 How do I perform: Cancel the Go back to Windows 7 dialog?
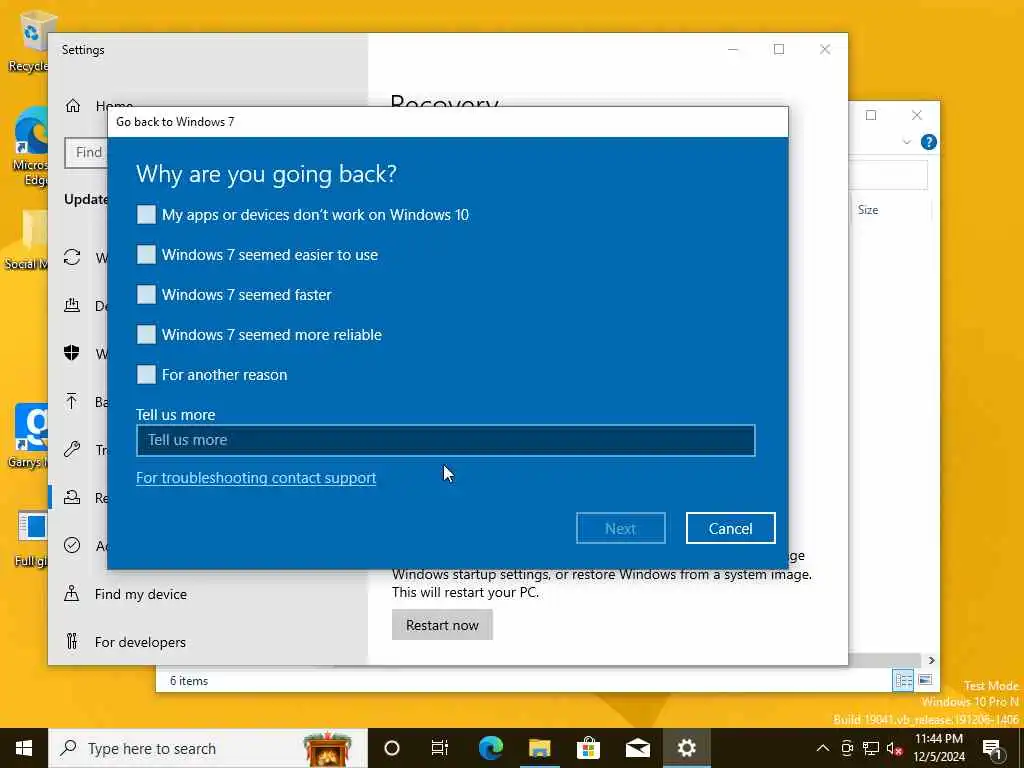click(730, 528)
